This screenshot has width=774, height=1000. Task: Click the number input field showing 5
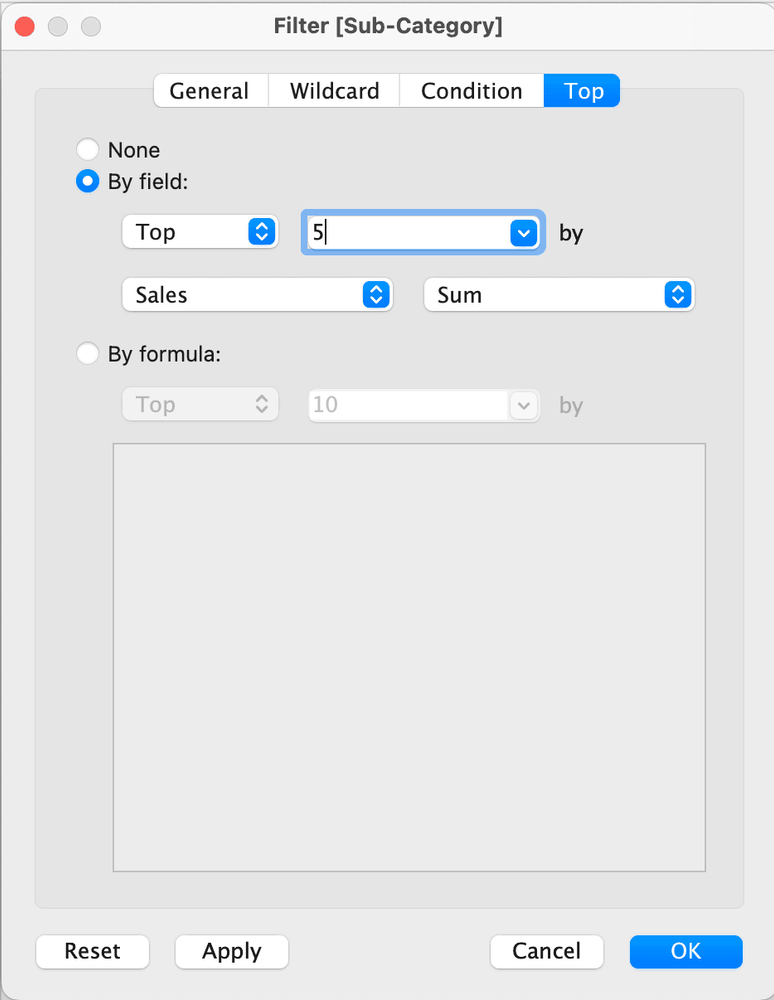405,233
